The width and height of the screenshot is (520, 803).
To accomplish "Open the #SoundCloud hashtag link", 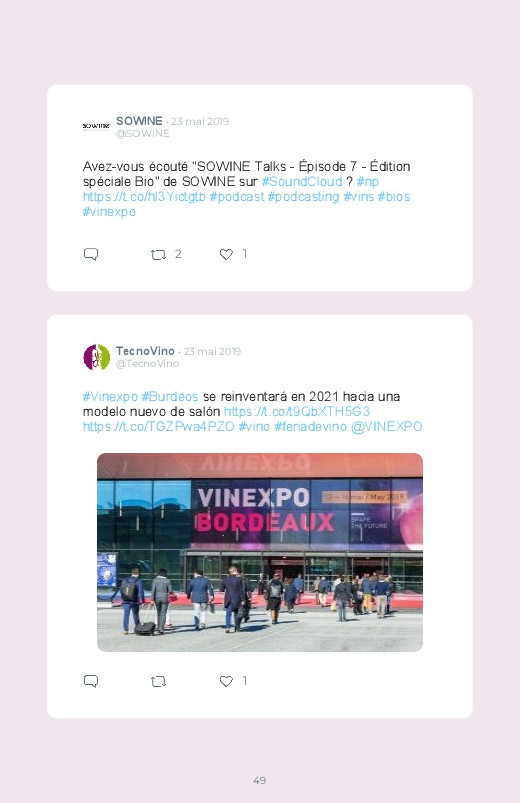I will (x=302, y=181).
